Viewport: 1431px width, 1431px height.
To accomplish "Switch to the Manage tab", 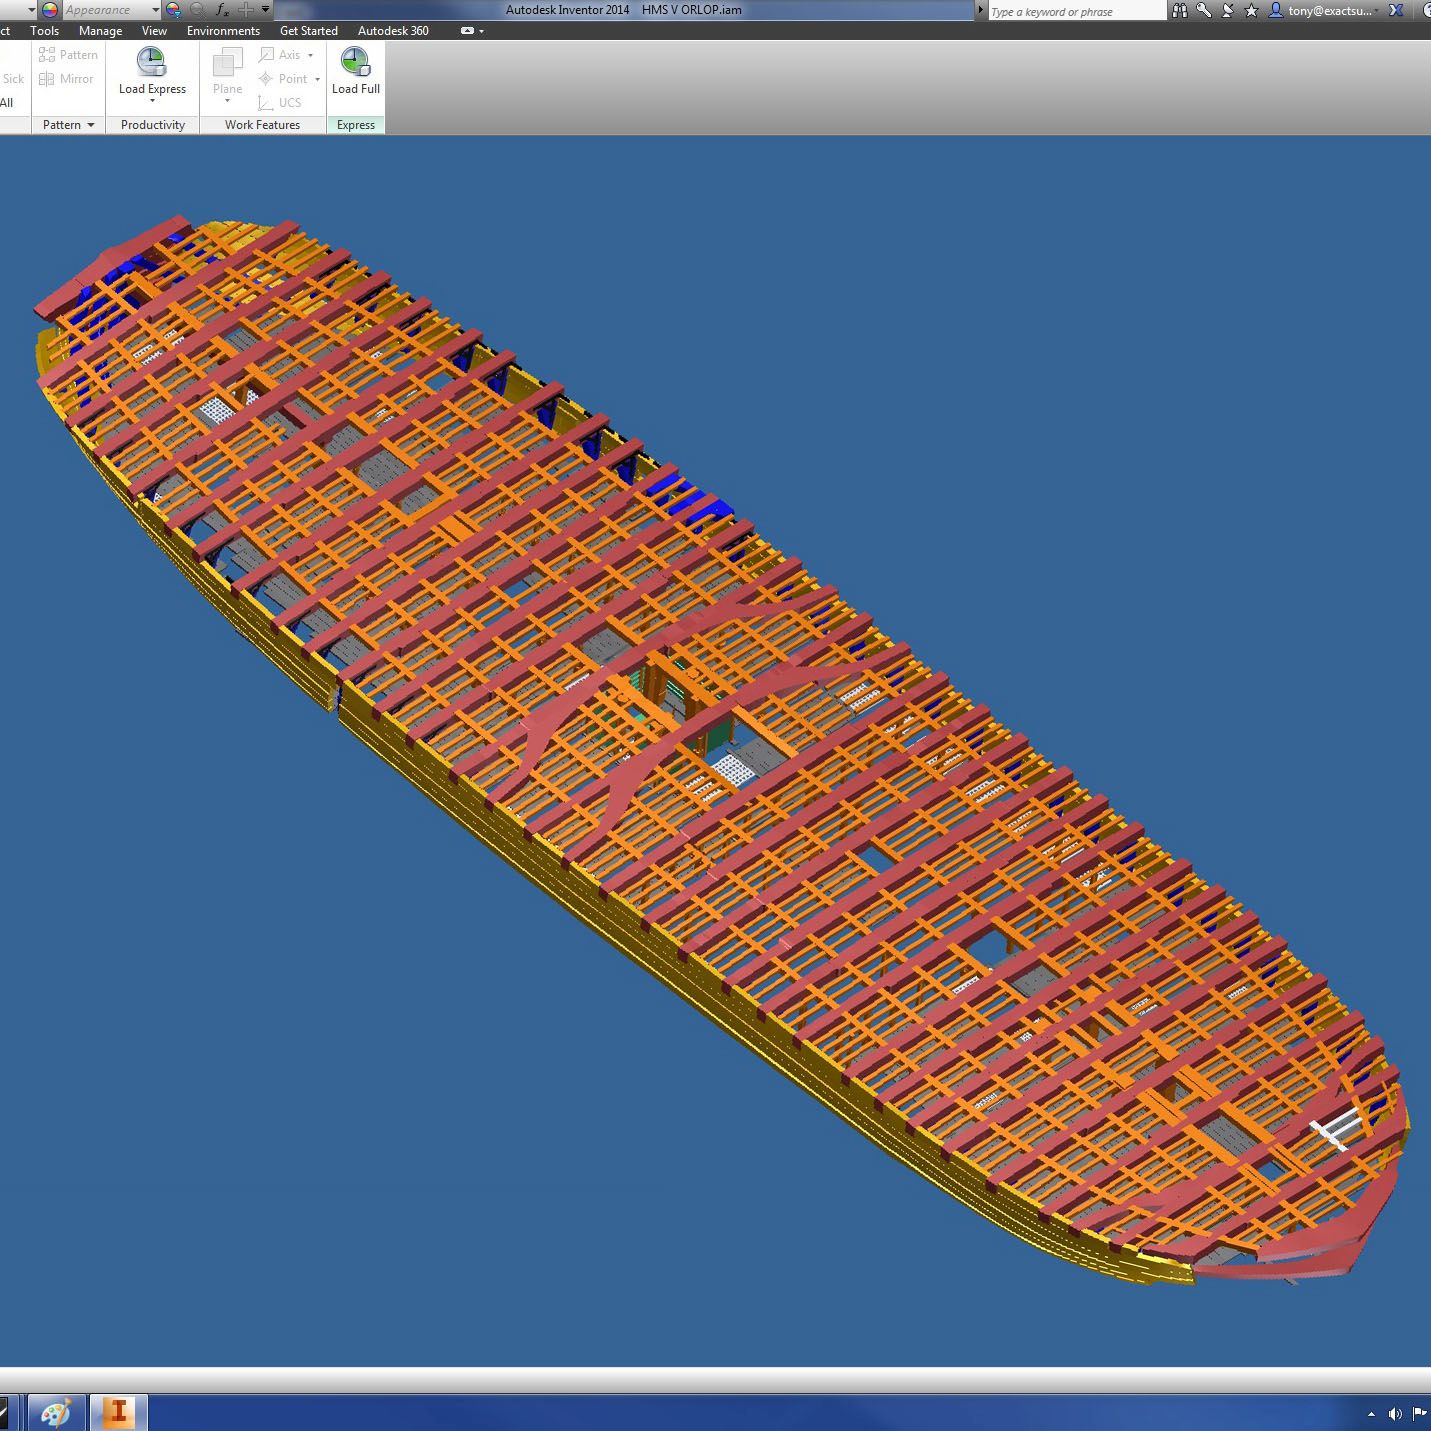I will [100, 31].
